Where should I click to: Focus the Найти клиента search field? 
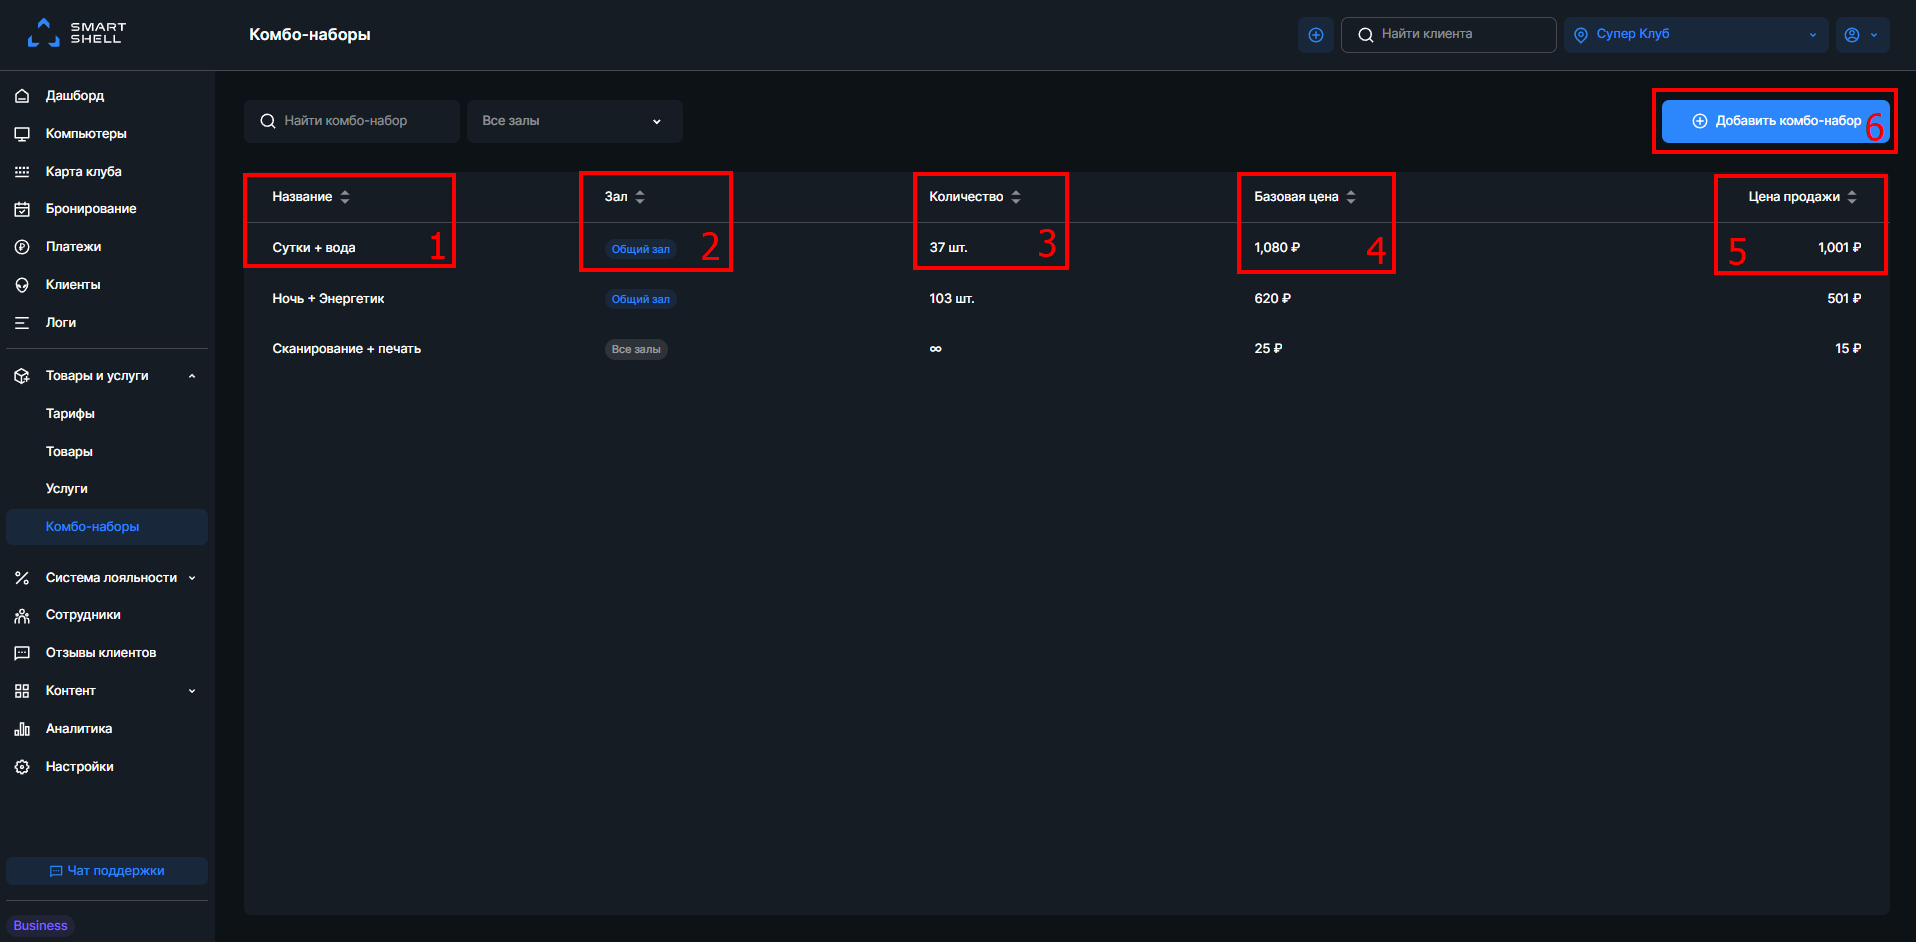(1448, 35)
